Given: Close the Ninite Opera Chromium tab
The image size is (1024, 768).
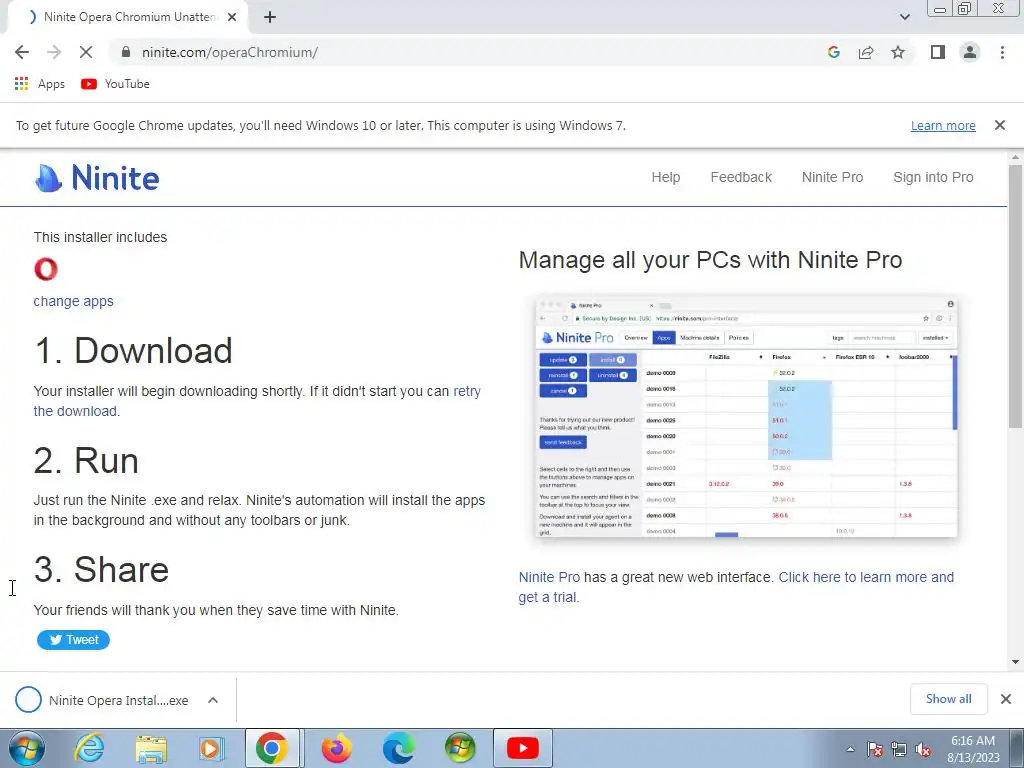Looking at the screenshot, I should 232,18.
